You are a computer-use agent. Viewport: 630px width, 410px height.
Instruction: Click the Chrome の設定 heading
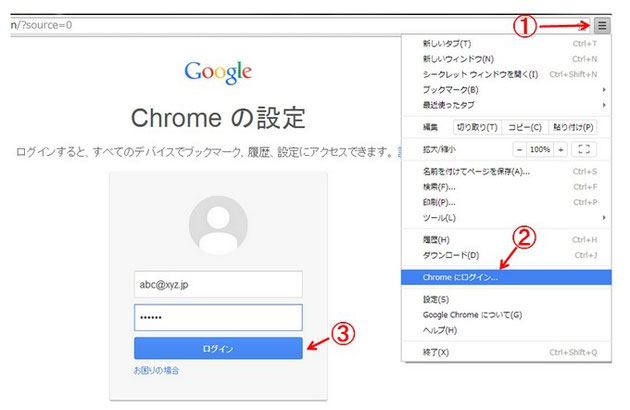[218, 118]
